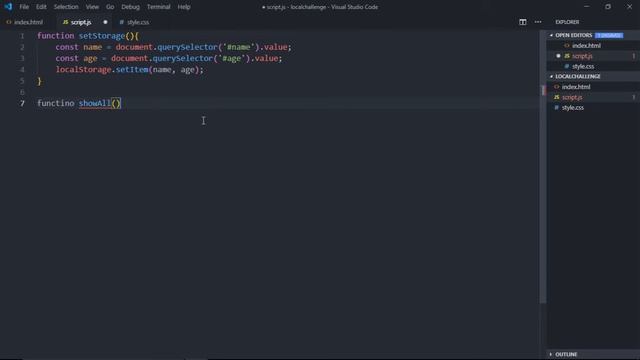Click the EXPLORER panel title
The width and height of the screenshot is (640, 360).
point(567,22)
